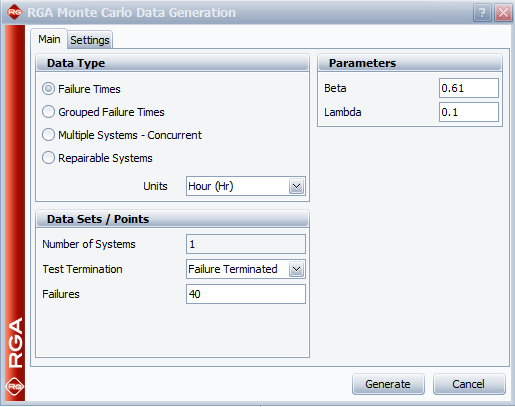Viewport: 515px width, 407px height.
Task: Click the Beta parameter input field
Action: 469,88
